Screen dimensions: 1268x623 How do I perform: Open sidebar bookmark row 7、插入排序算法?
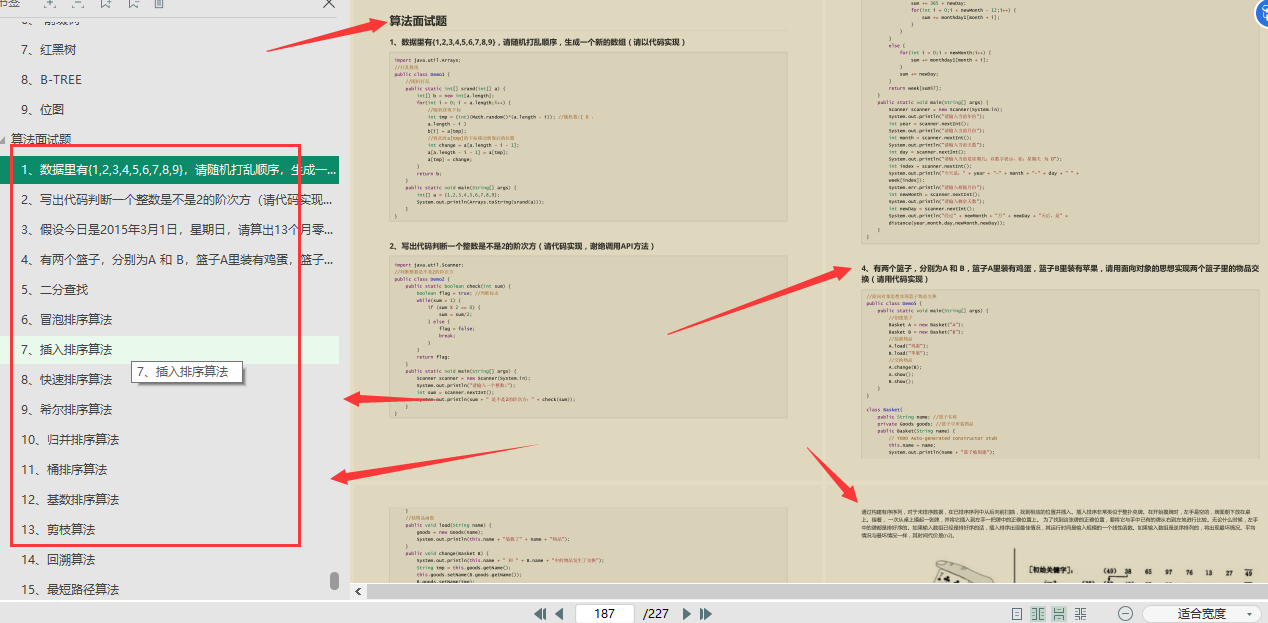[170, 349]
